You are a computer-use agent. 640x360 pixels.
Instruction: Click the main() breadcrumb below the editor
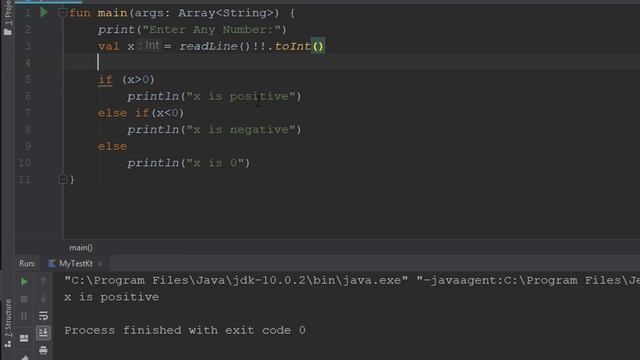[x=81, y=247]
